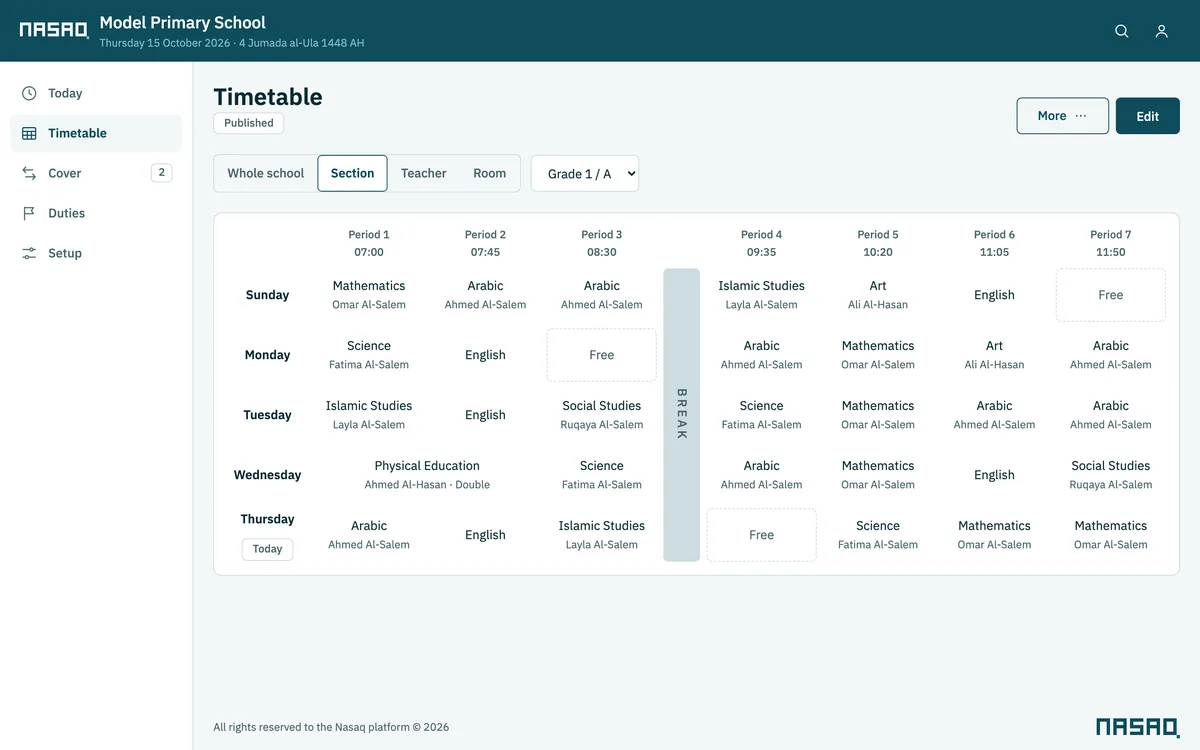This screenshot has height=750, width=1200.
Task: Click the Published status badge
Action: point(249,123)
